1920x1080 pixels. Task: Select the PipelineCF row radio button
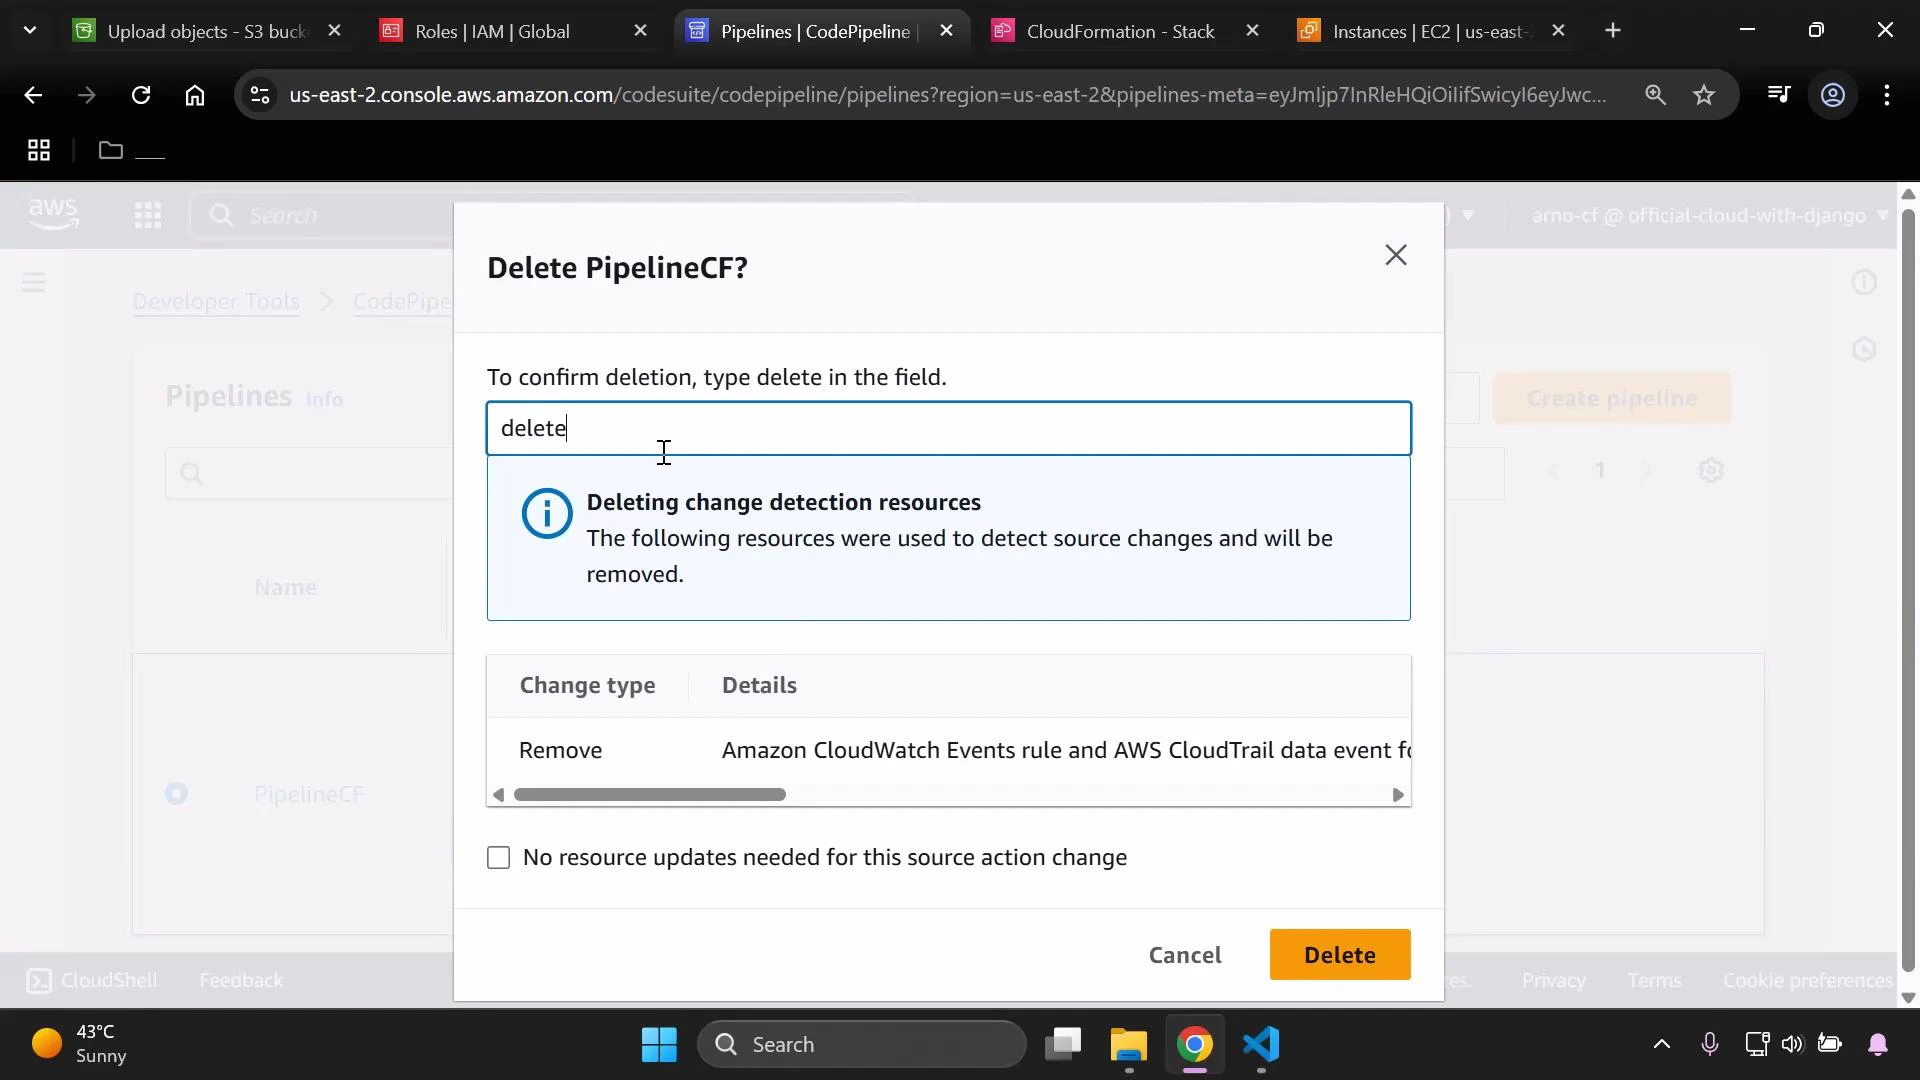tap(176, 793)
